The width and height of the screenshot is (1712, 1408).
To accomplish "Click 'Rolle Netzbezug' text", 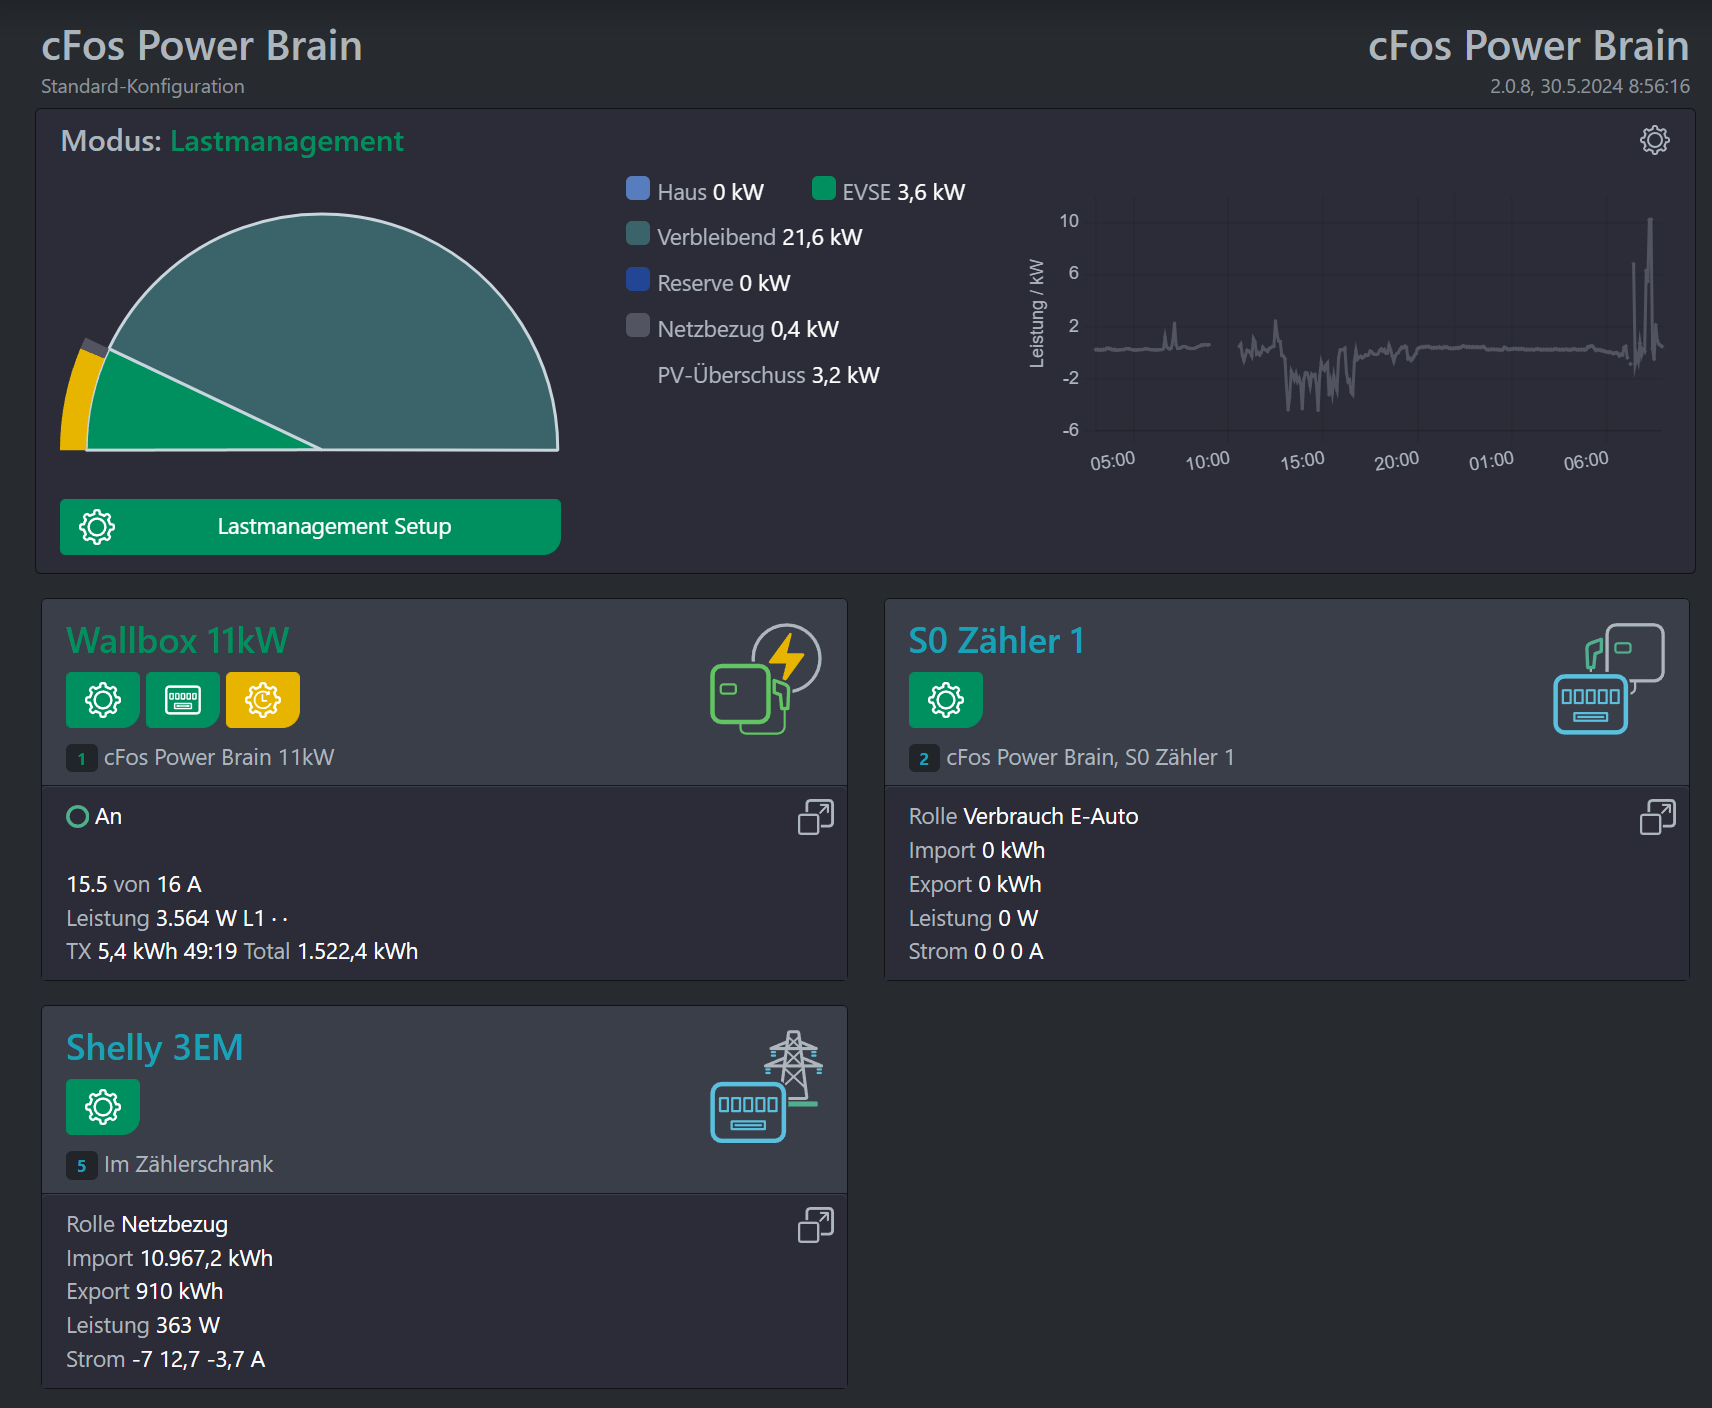I will [x=147, y=1224].
